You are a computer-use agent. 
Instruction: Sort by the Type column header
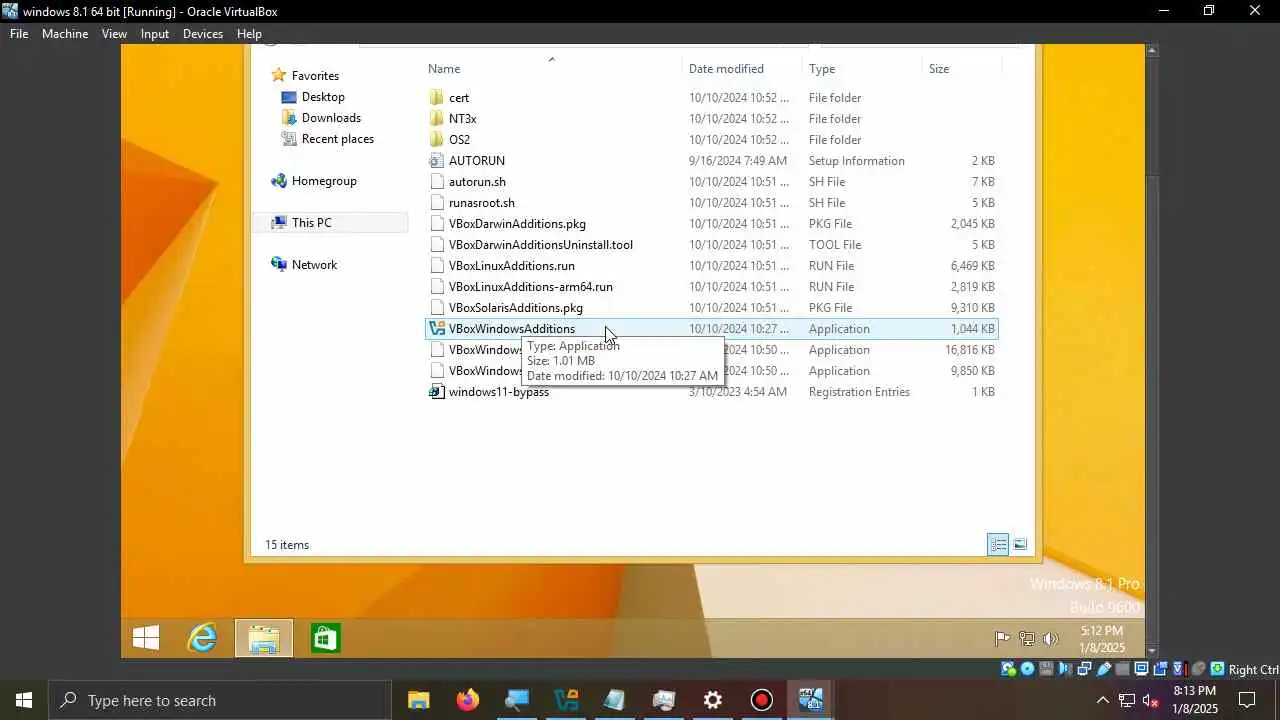pos(822,69)
